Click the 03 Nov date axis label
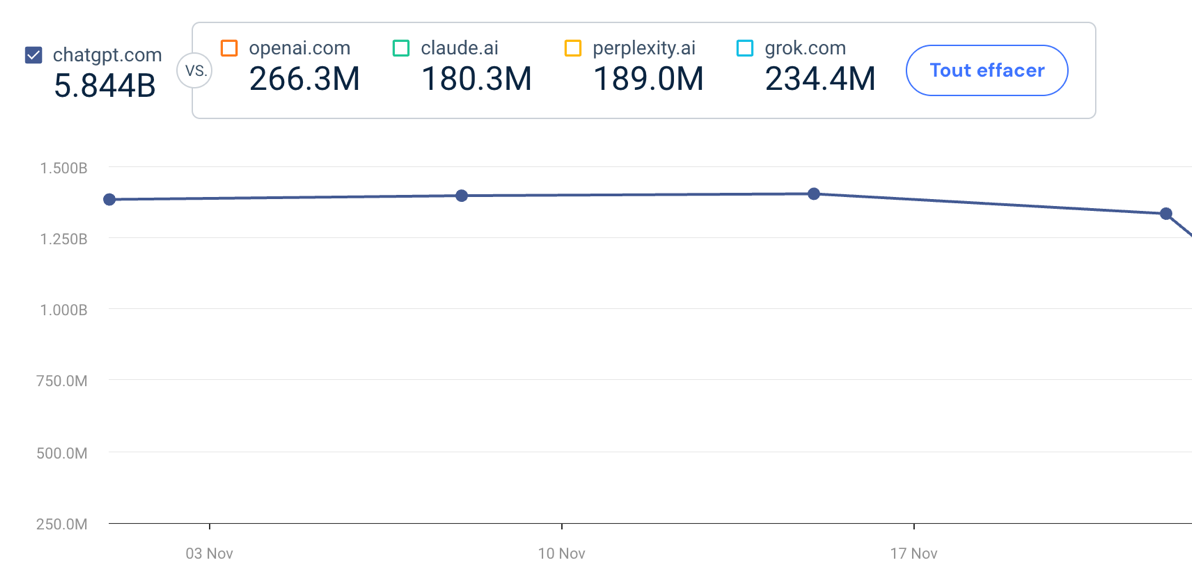 210,553
